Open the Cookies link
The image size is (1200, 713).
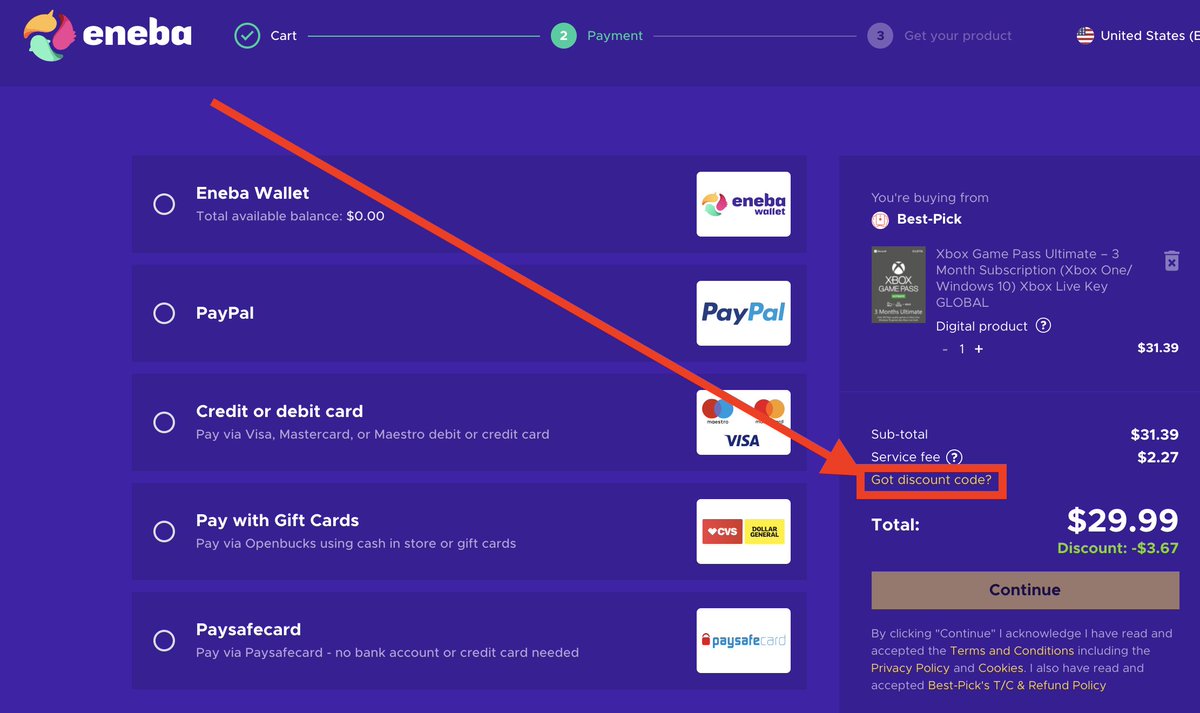(1001, 668)
